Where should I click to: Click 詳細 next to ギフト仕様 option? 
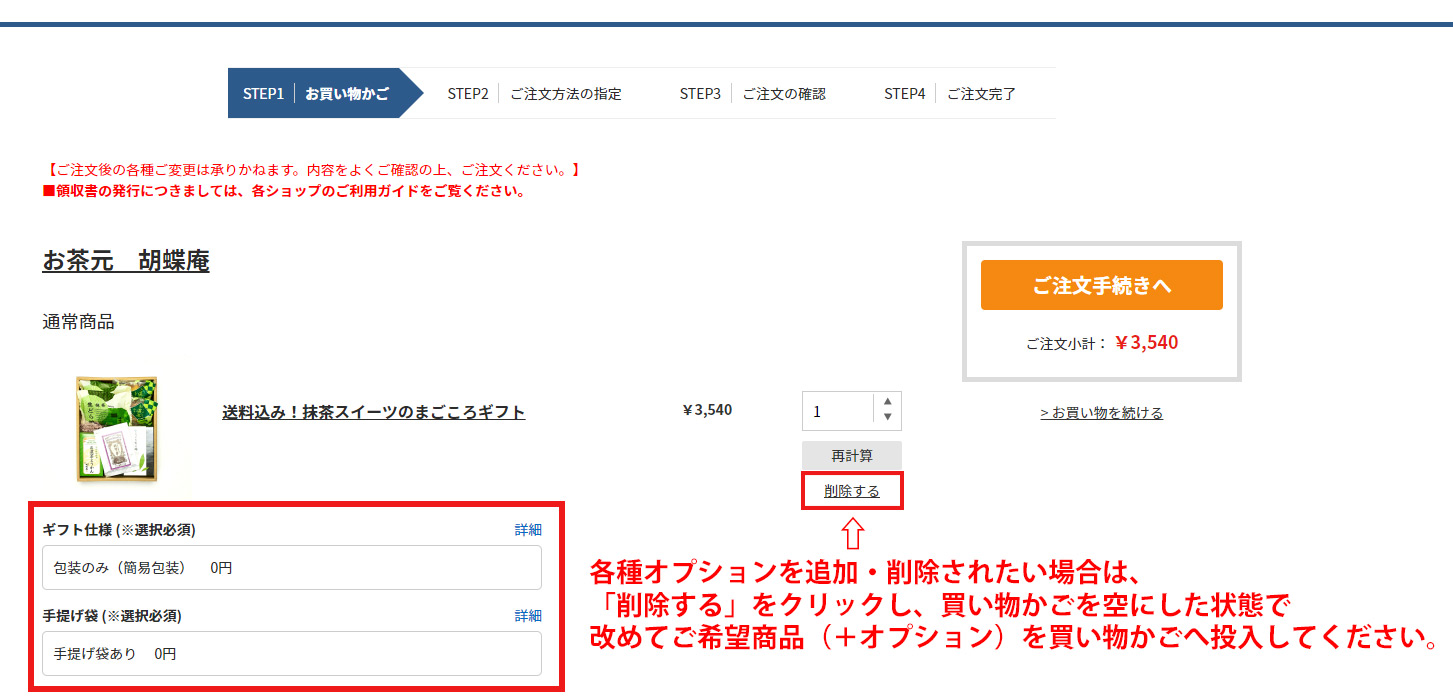point(528,530)
